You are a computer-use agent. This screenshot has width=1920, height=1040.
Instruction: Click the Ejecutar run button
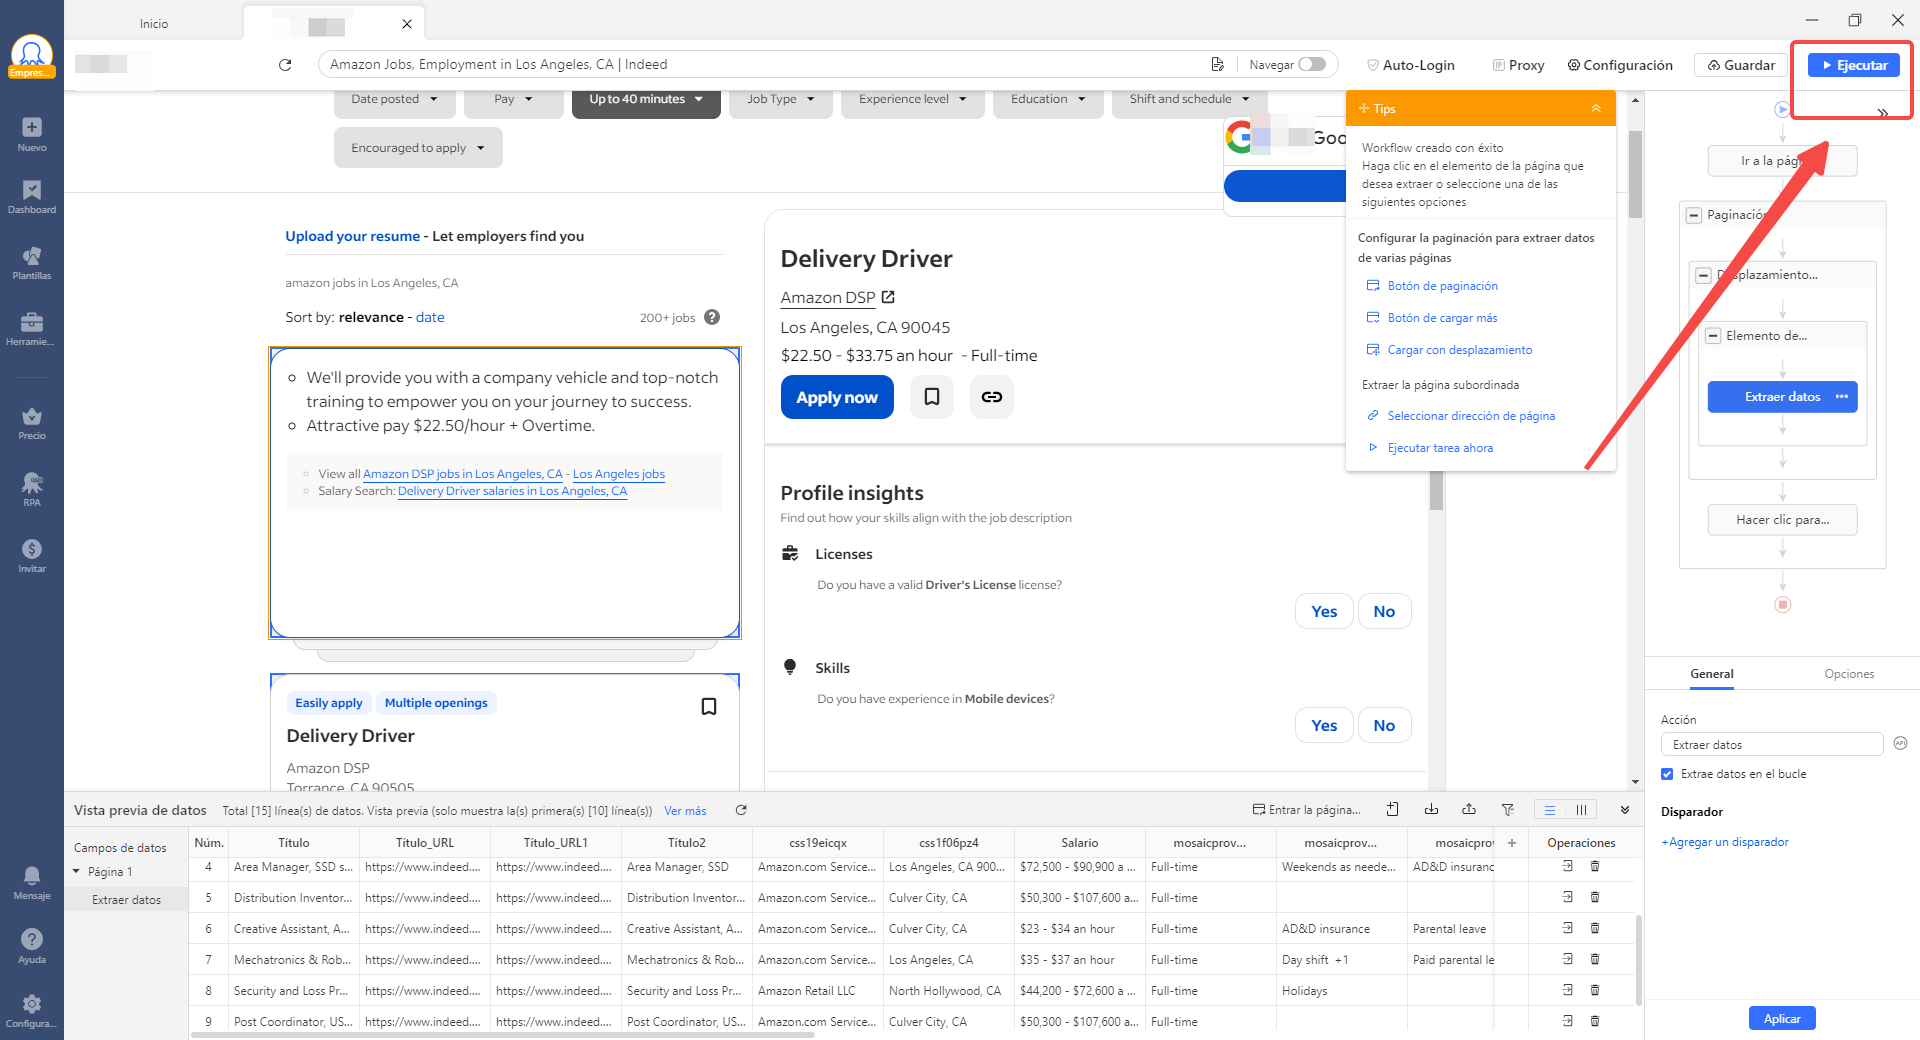(x=1853, y=65)
